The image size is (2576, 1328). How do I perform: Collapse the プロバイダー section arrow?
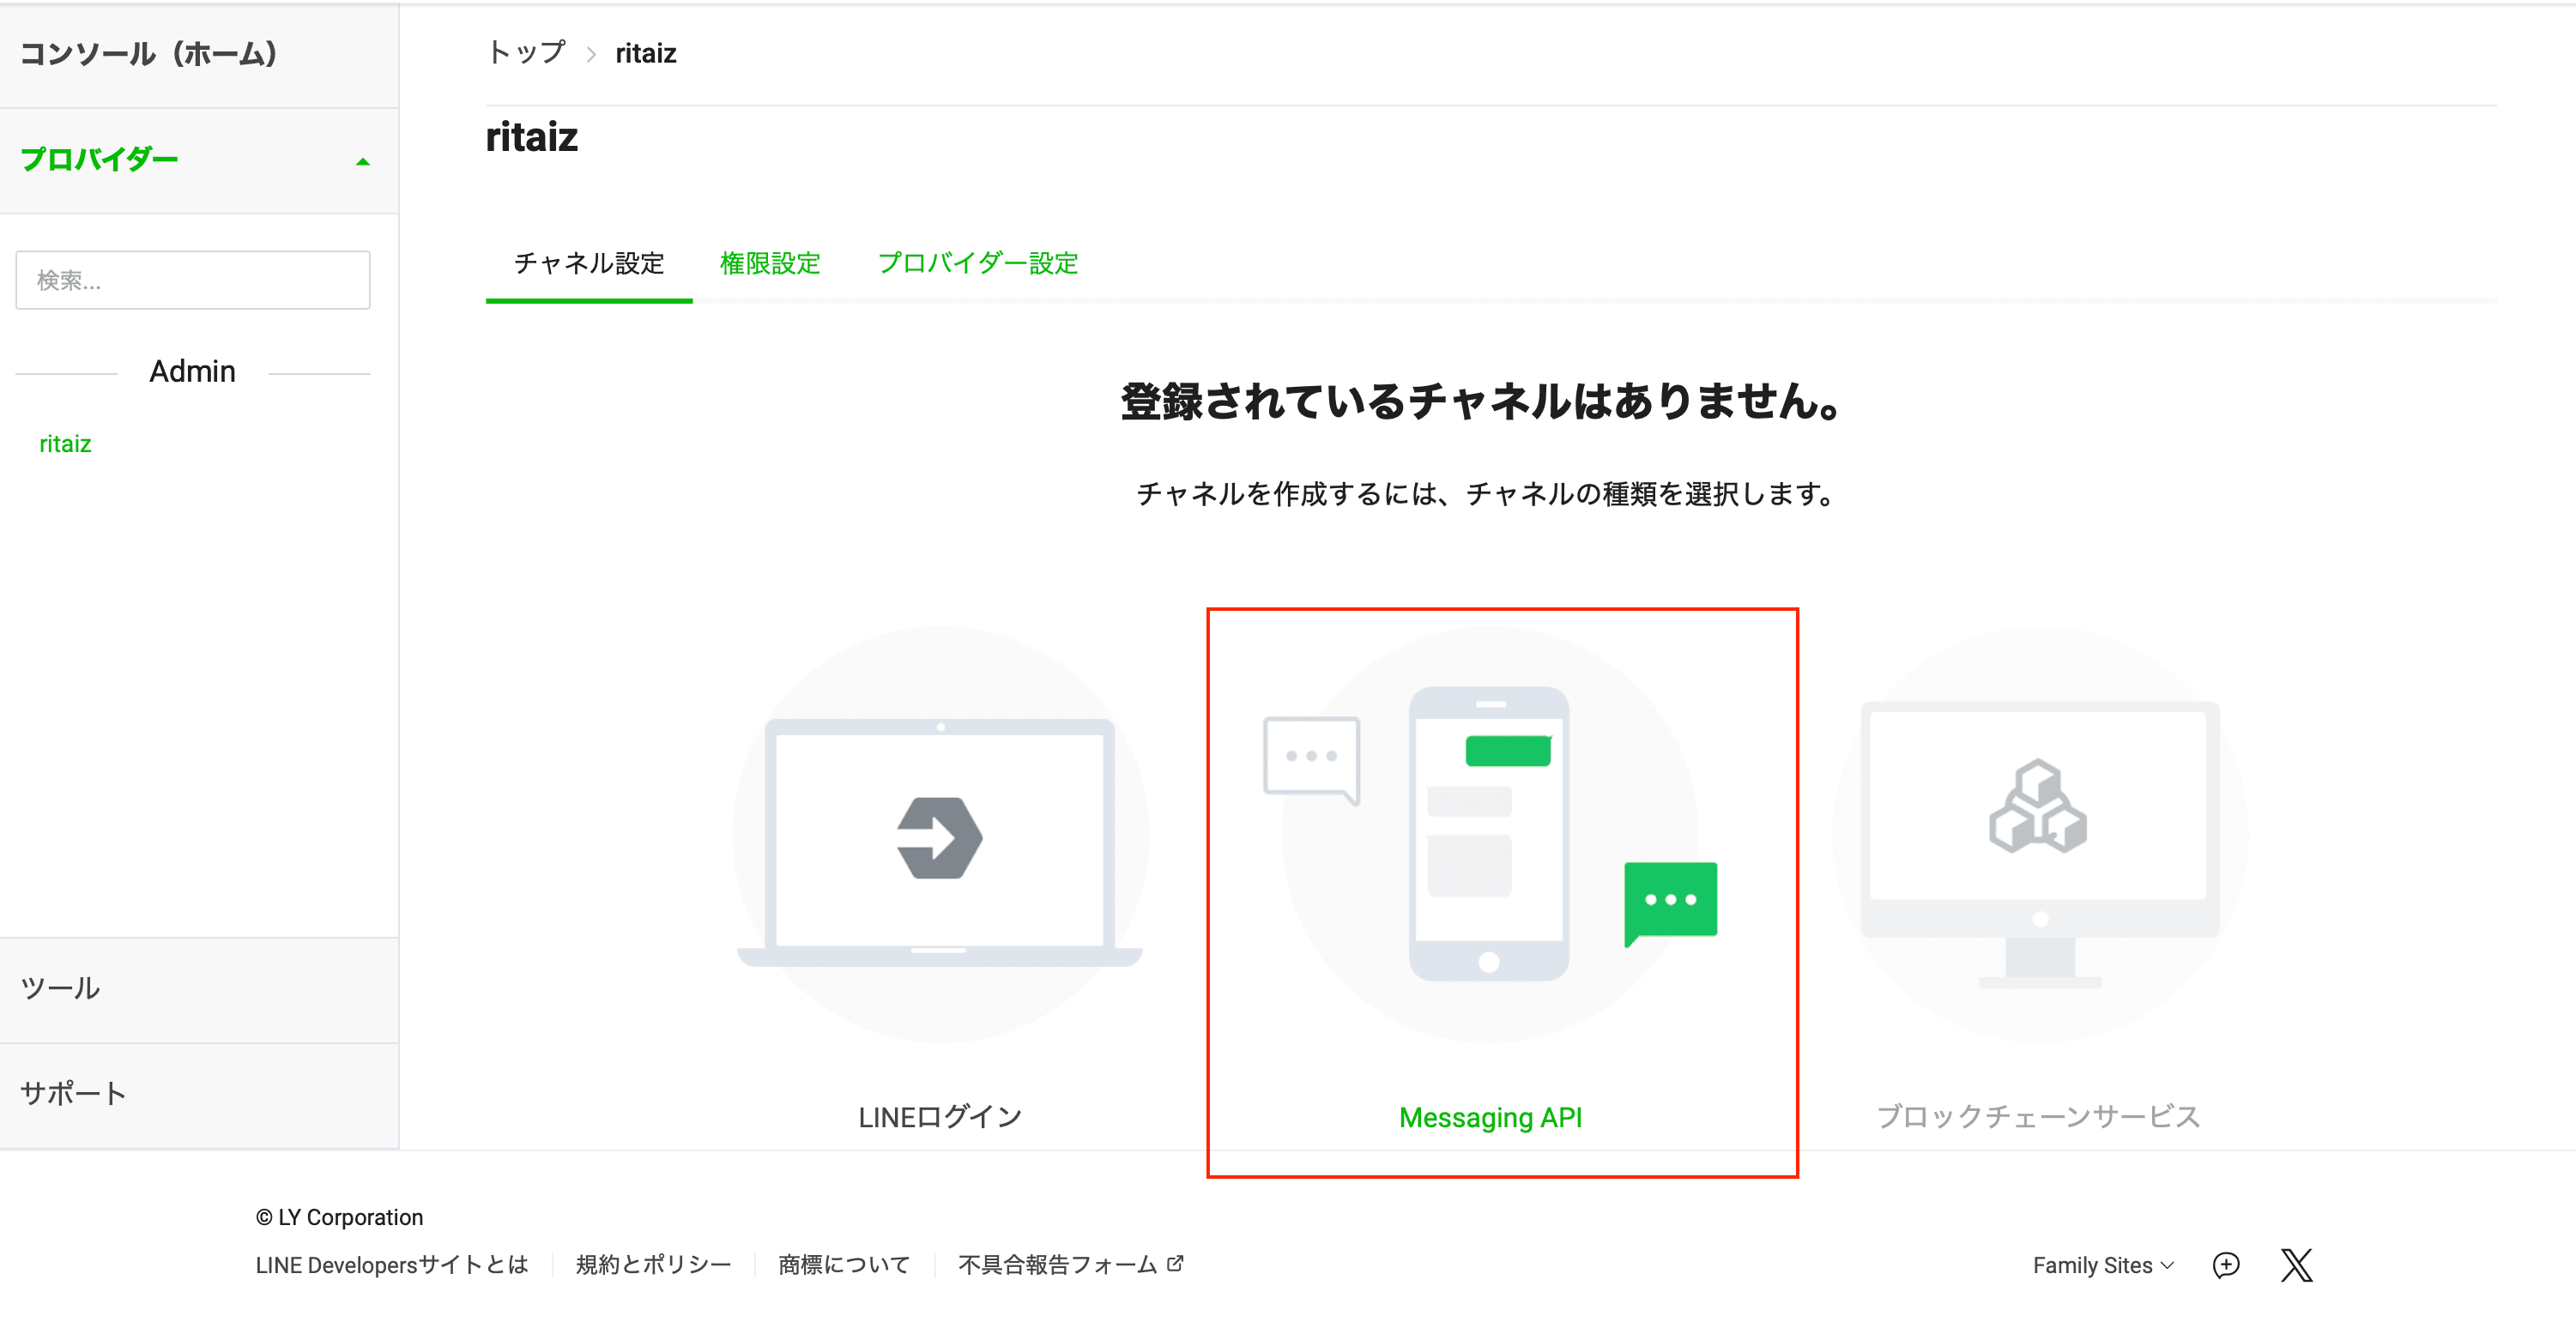coord(363,161)
